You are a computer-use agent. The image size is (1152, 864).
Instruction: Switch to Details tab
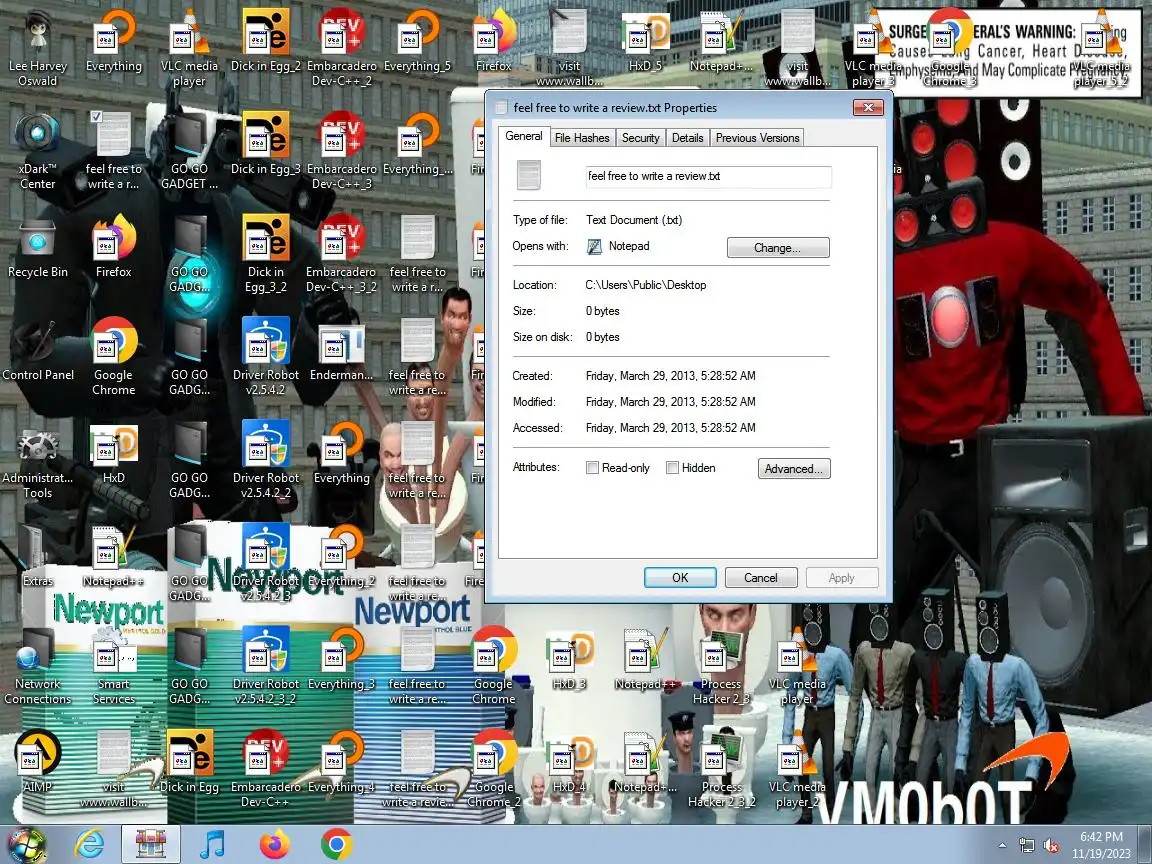coord(688,138)
